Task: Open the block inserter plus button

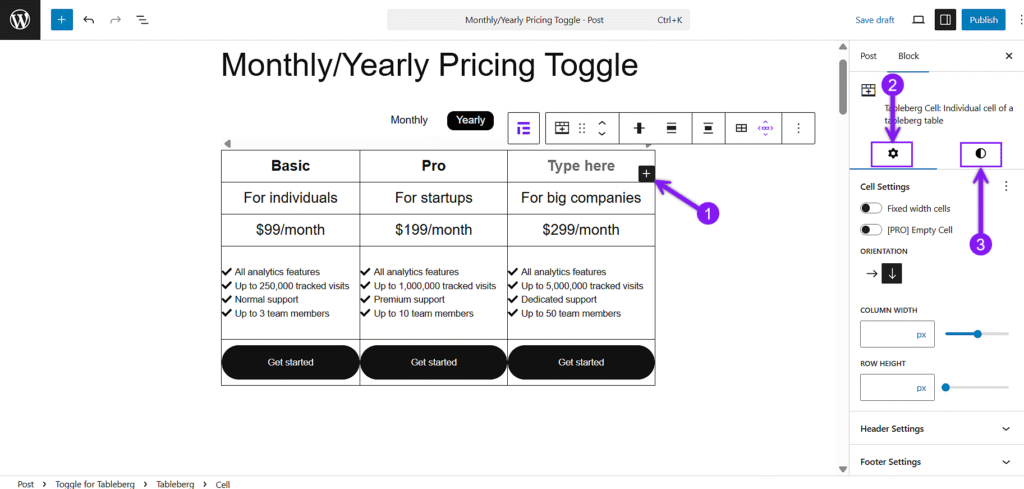Action: [x=61, y=20]
